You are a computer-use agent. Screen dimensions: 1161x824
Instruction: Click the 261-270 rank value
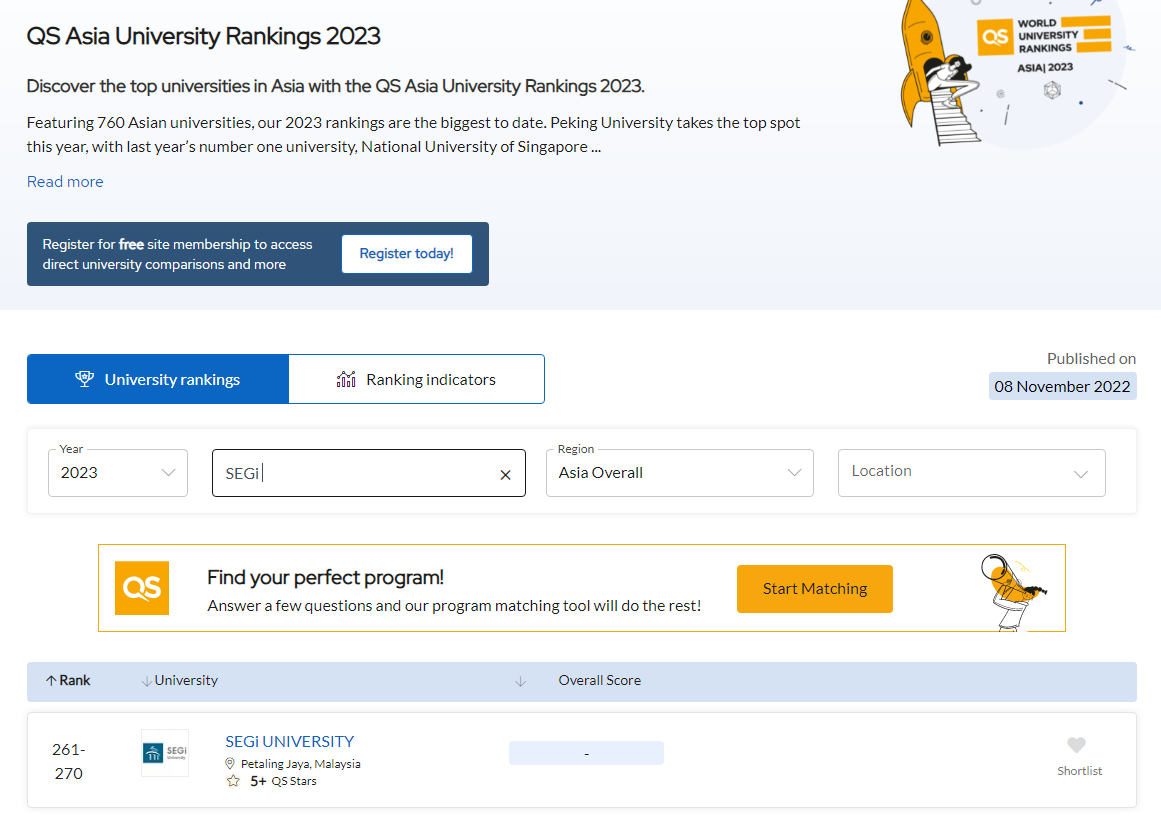69,761
